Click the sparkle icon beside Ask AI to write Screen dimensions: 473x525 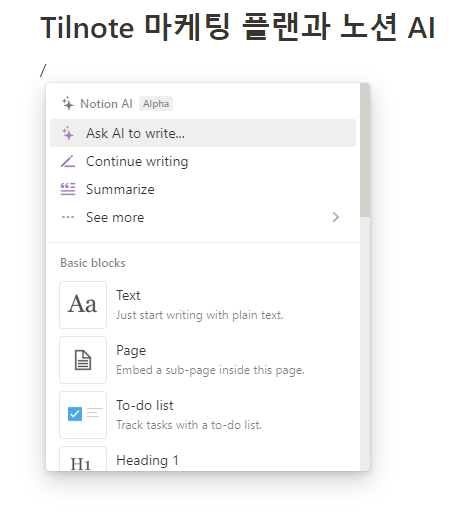tap(68, 133)
